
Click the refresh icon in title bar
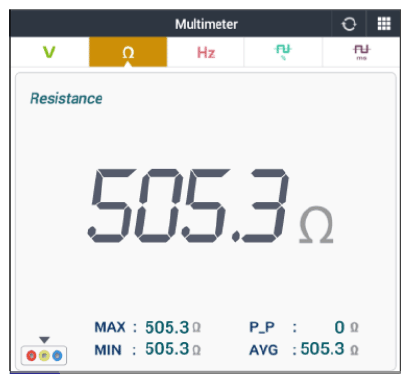pos(349,24)
